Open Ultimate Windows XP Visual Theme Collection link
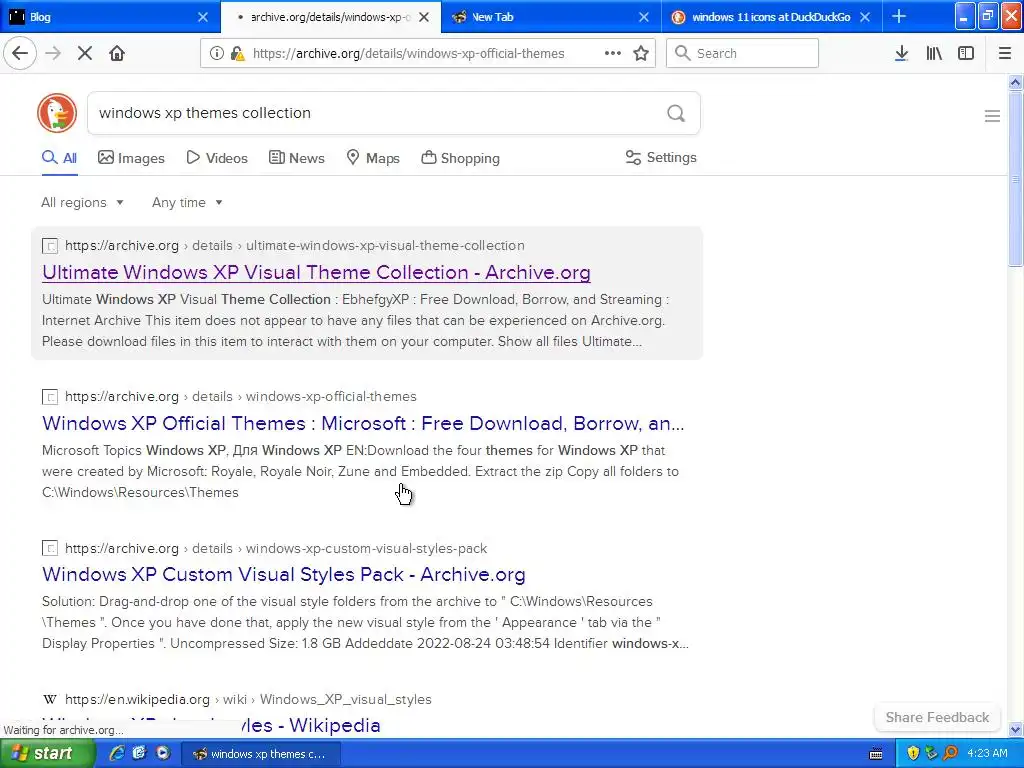This screenshot has height=768, width=1024. pos(316,272)
